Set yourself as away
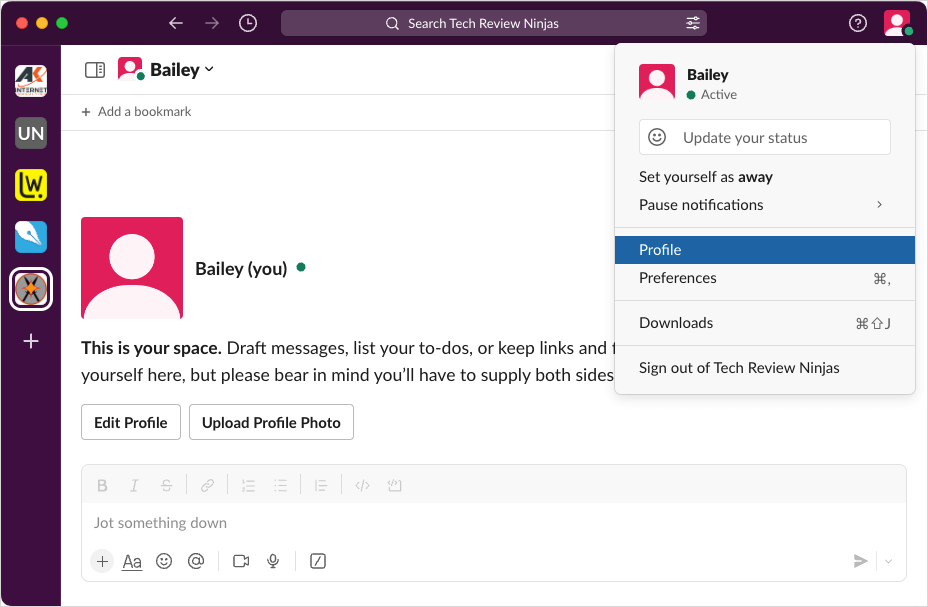The image size is (928, 607). pos(706,177)
